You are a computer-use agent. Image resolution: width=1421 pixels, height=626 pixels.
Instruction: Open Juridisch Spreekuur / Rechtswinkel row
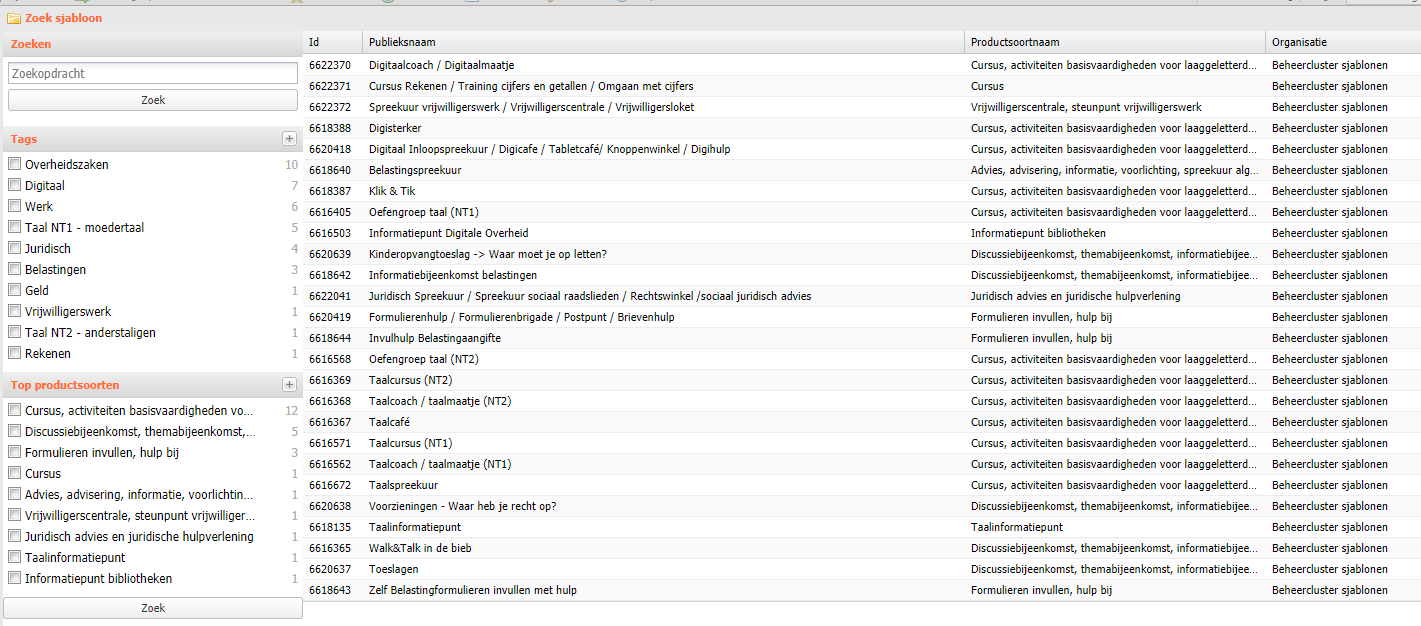[x=862, y=296]
